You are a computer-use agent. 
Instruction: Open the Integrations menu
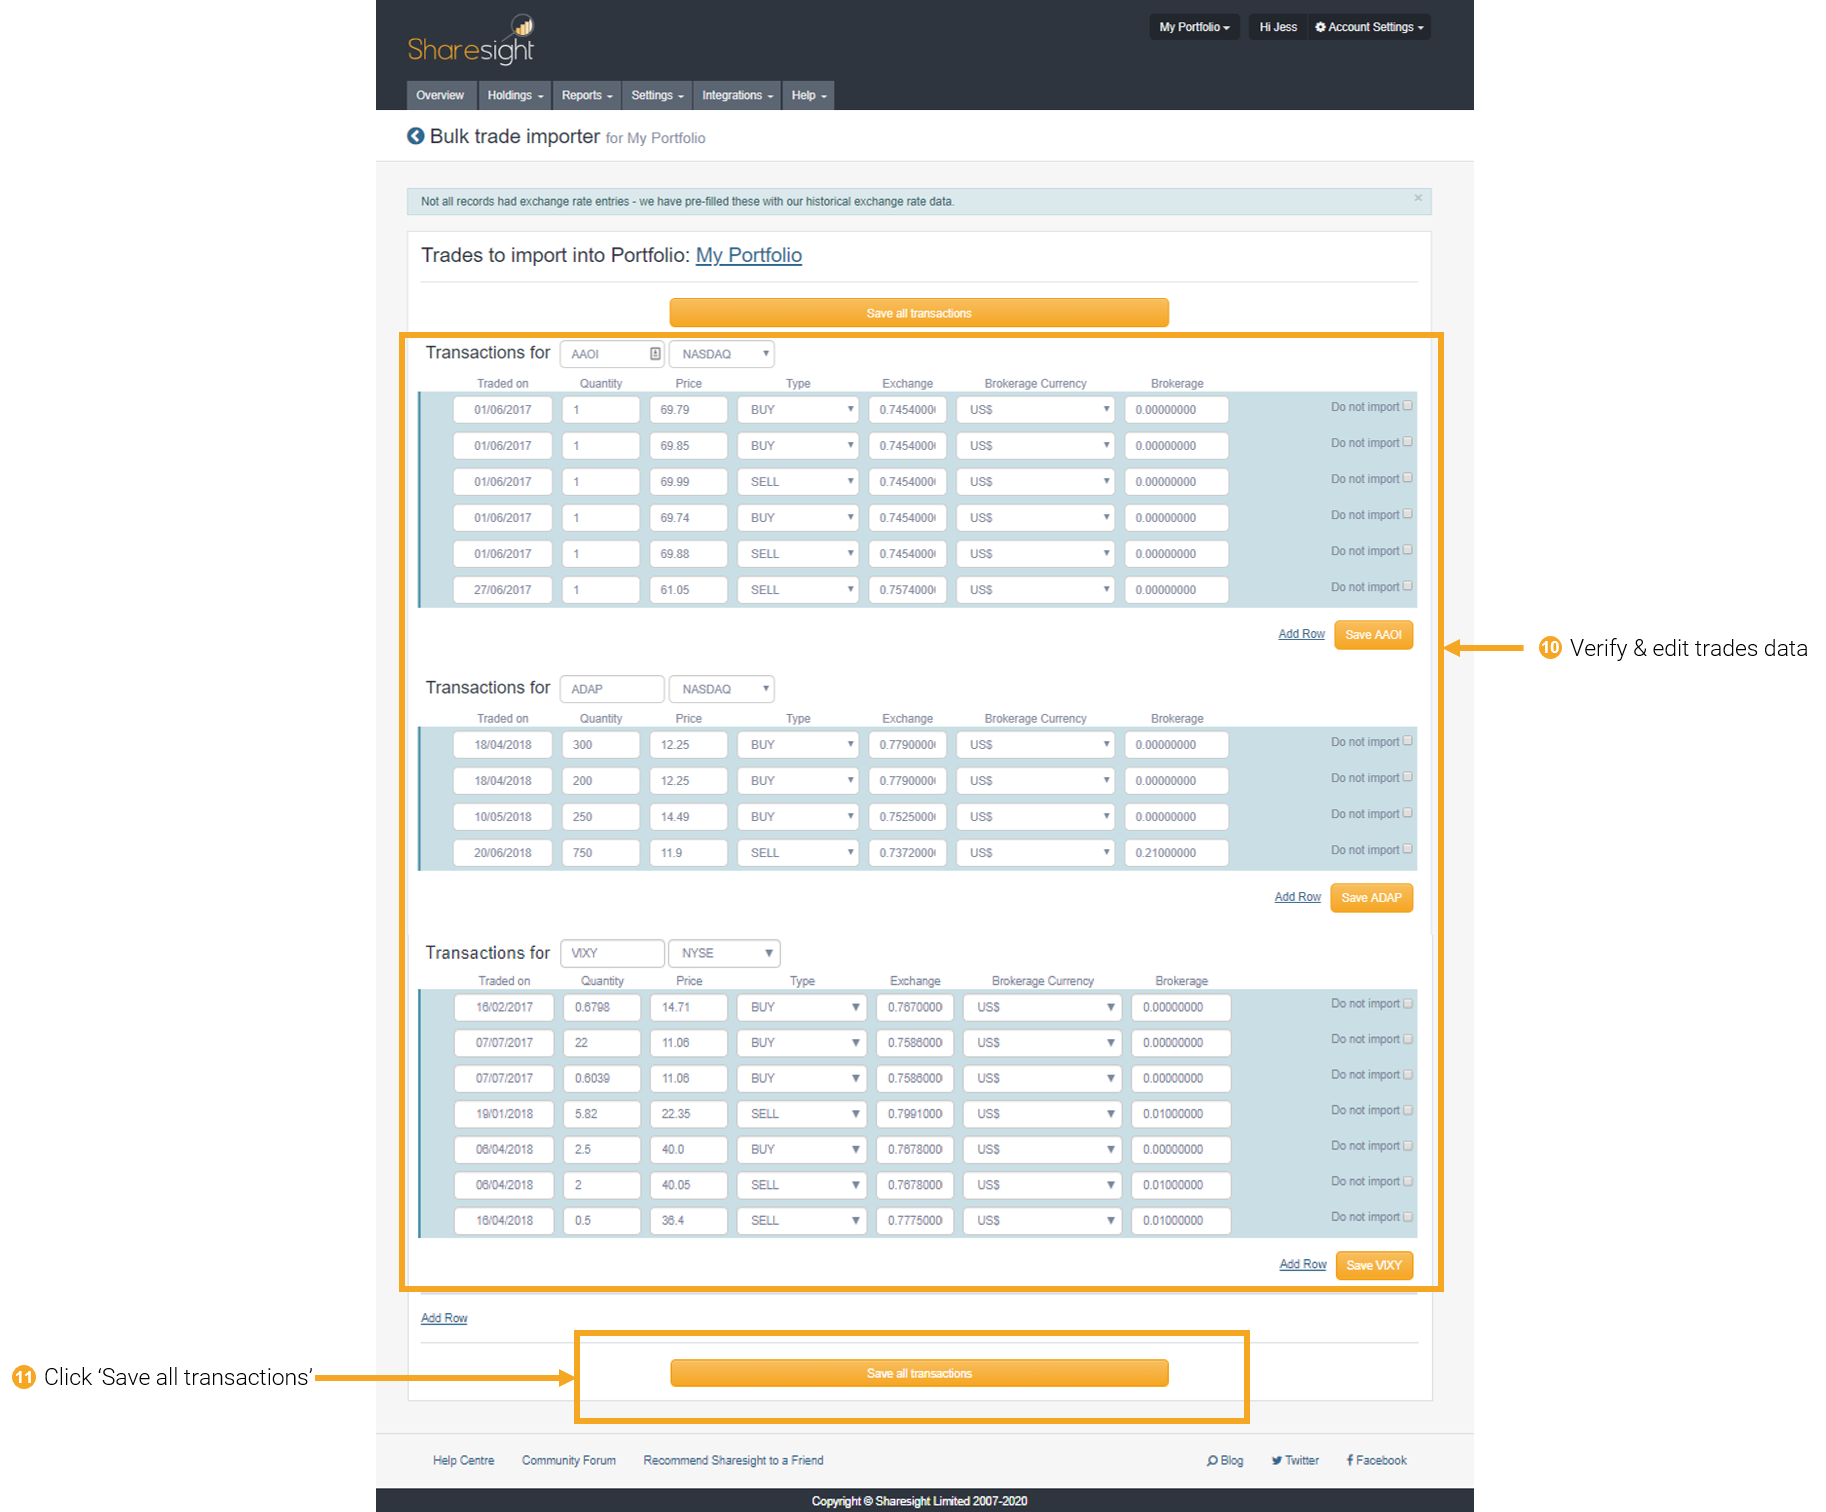click(737, 95)
